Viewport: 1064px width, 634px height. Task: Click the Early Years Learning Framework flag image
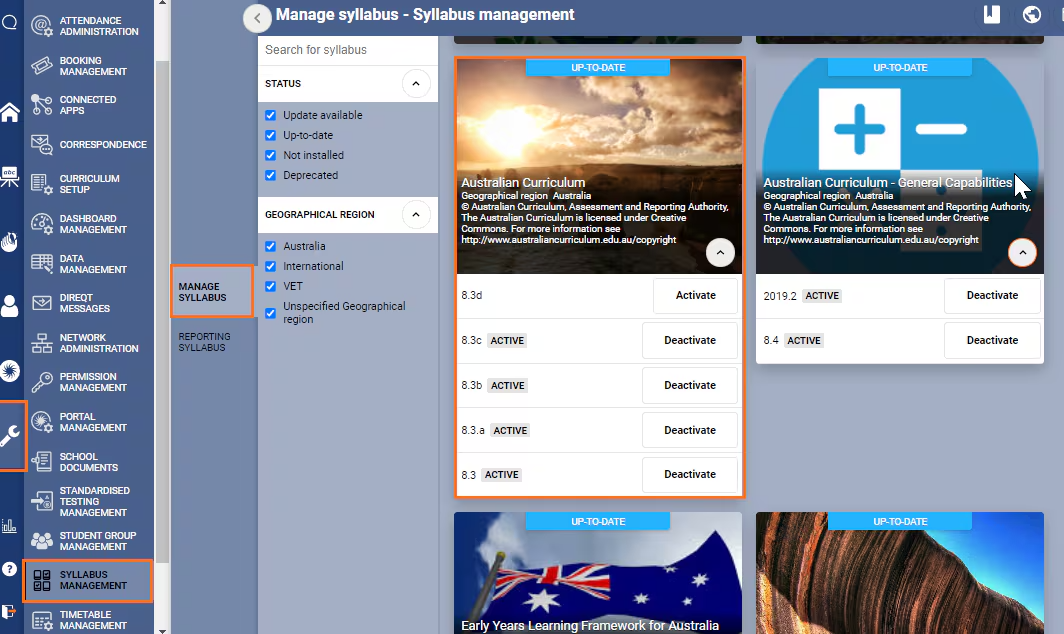pos(598,574)
